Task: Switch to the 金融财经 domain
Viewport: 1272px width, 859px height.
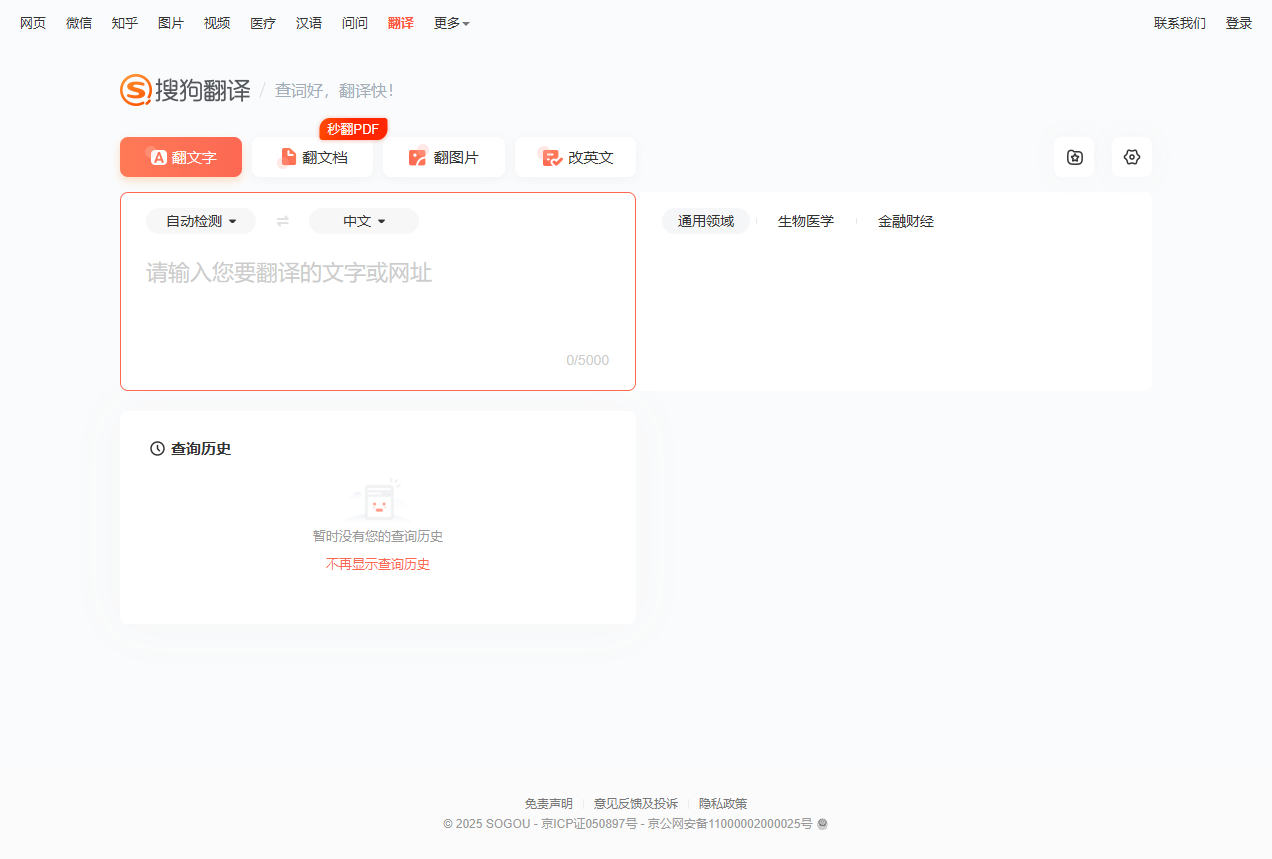Action: click(904, 221)
